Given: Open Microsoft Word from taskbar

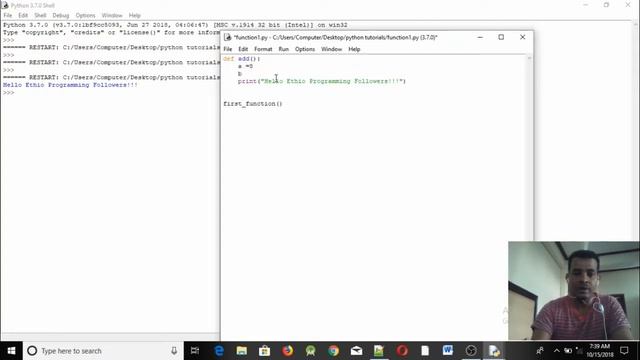Looking at the screenshot, I should click(448, 351).
